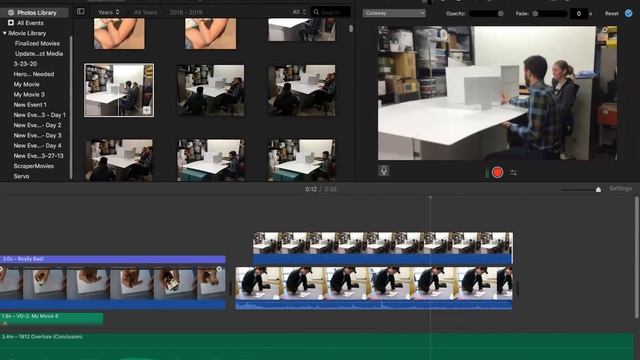Screen dimensions: 640x360
Task: Select the 3-23-20 event
Action: tap(25, 64)
